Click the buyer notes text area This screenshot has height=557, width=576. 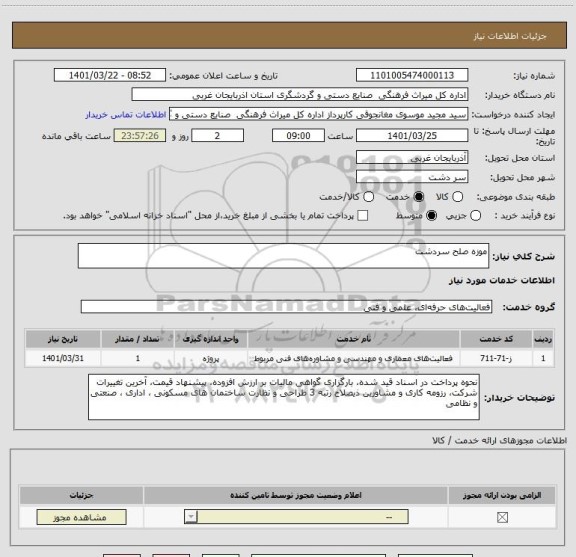pos(284,397)
